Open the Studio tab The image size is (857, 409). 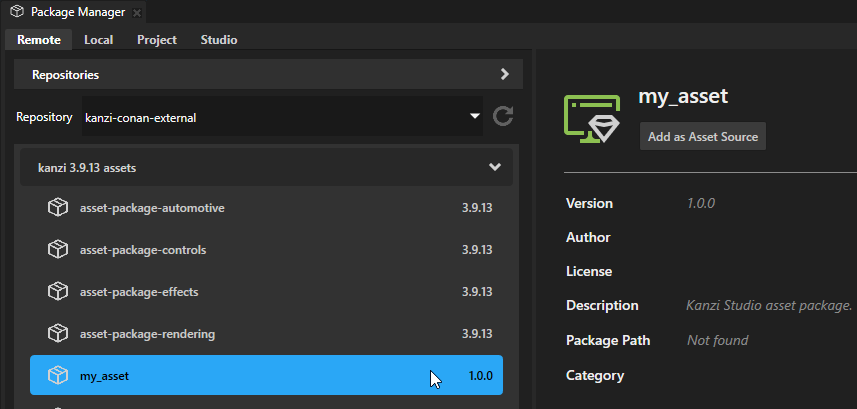(x=219, y=40)
